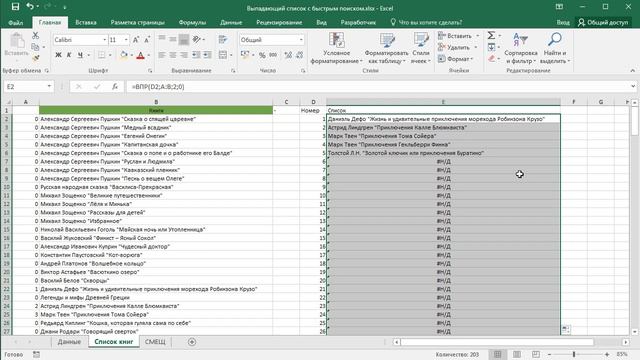Open Условное форматирование menu
The height and width of the screenshot is (360, 640).
click(x=336, y=48)
